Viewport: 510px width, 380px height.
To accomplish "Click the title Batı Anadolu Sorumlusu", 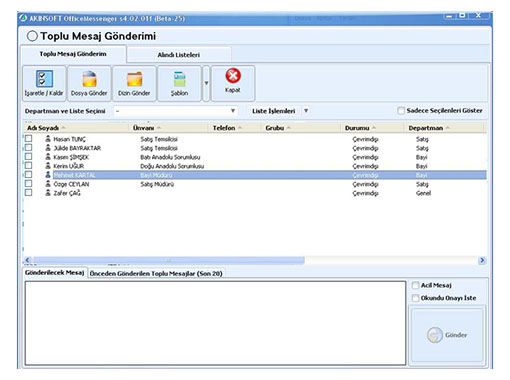I will [170, 157].
